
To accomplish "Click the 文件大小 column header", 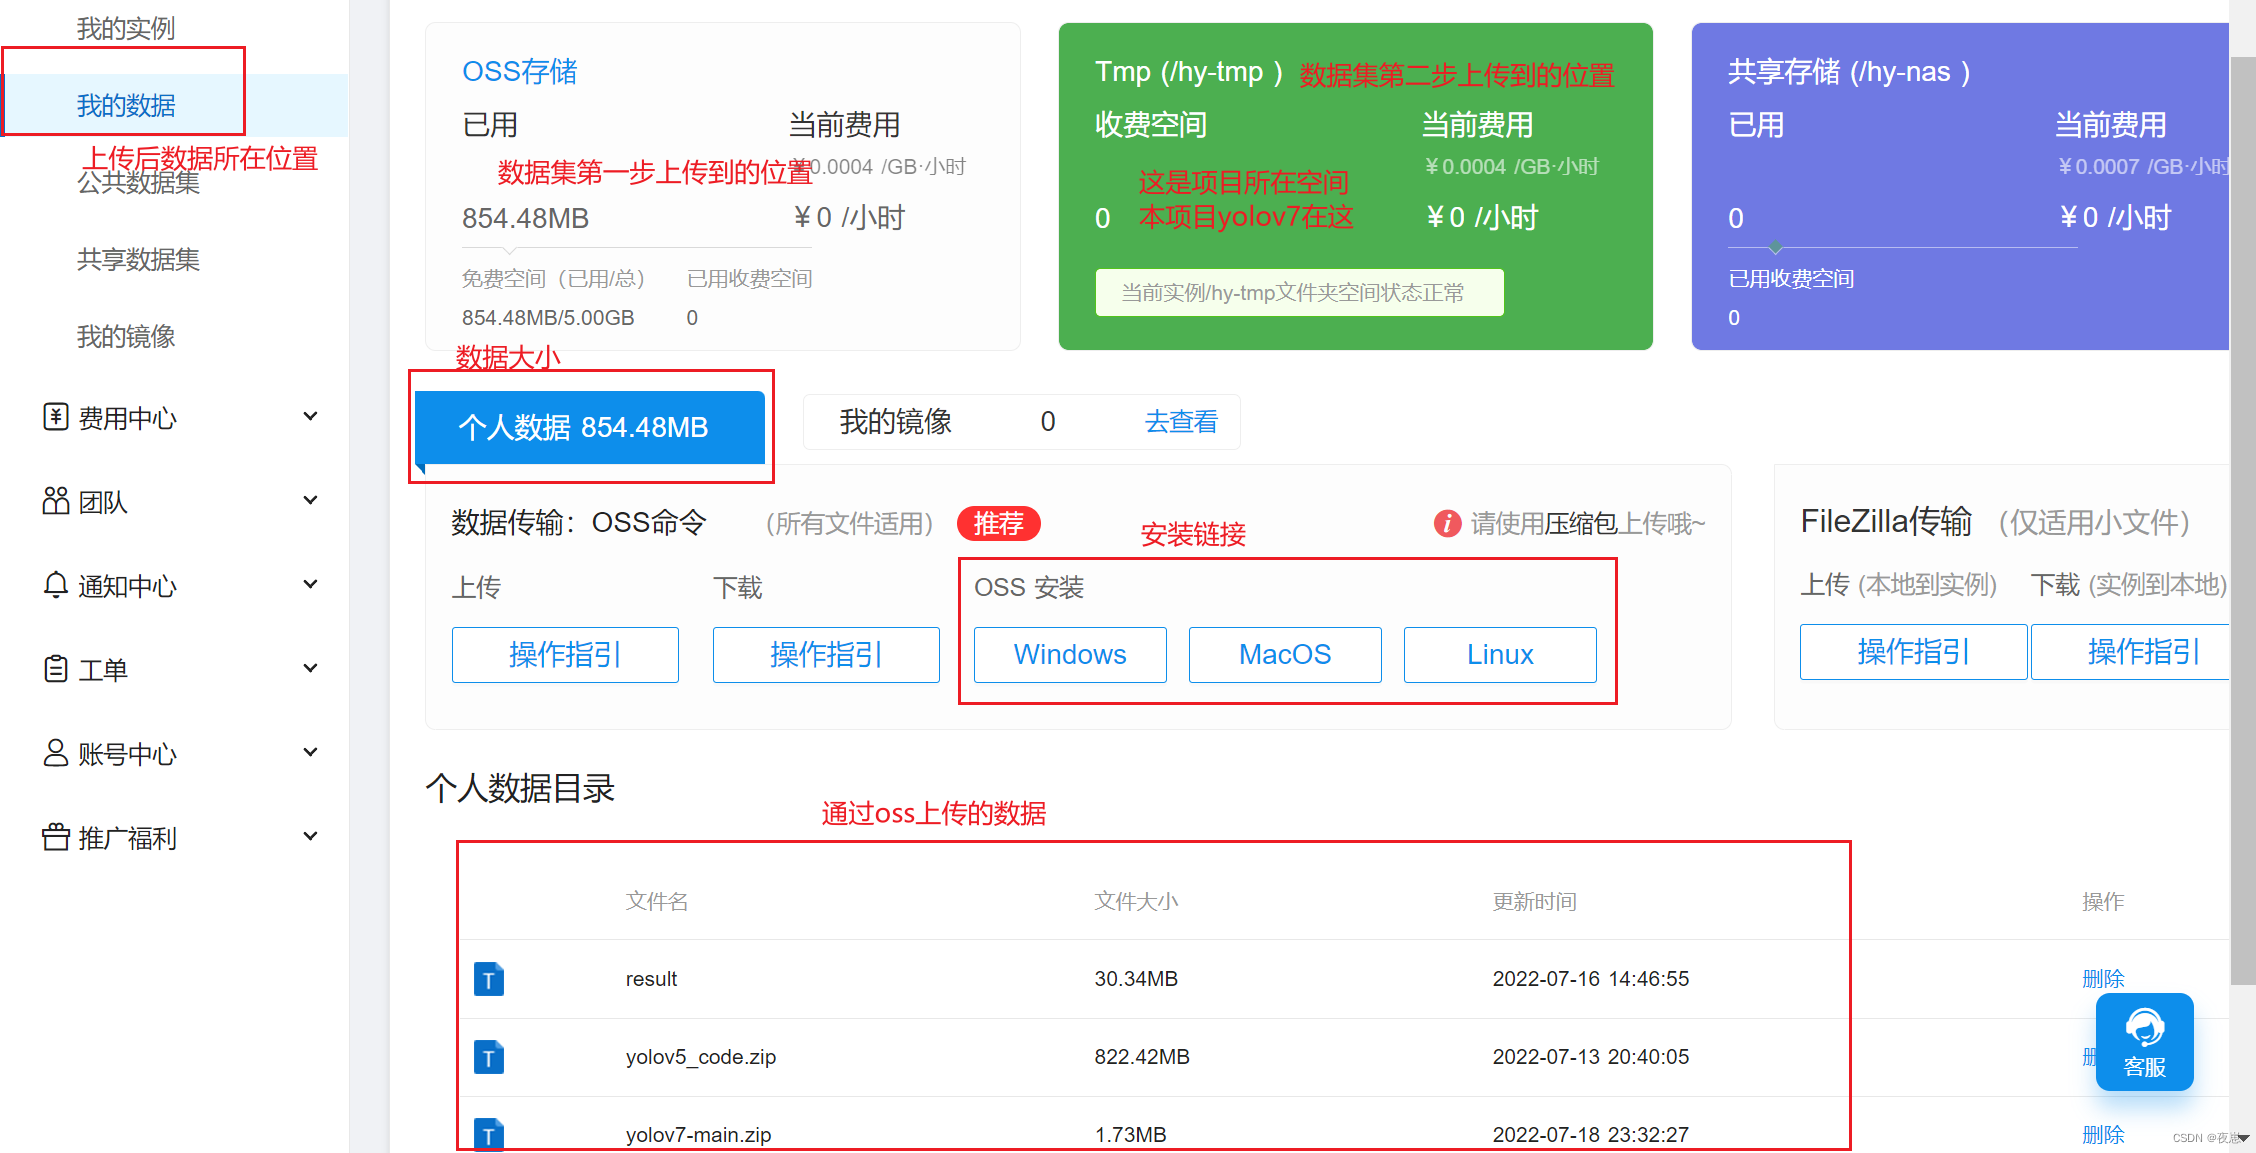I will pyautogui.click(x=1136, y=901).
